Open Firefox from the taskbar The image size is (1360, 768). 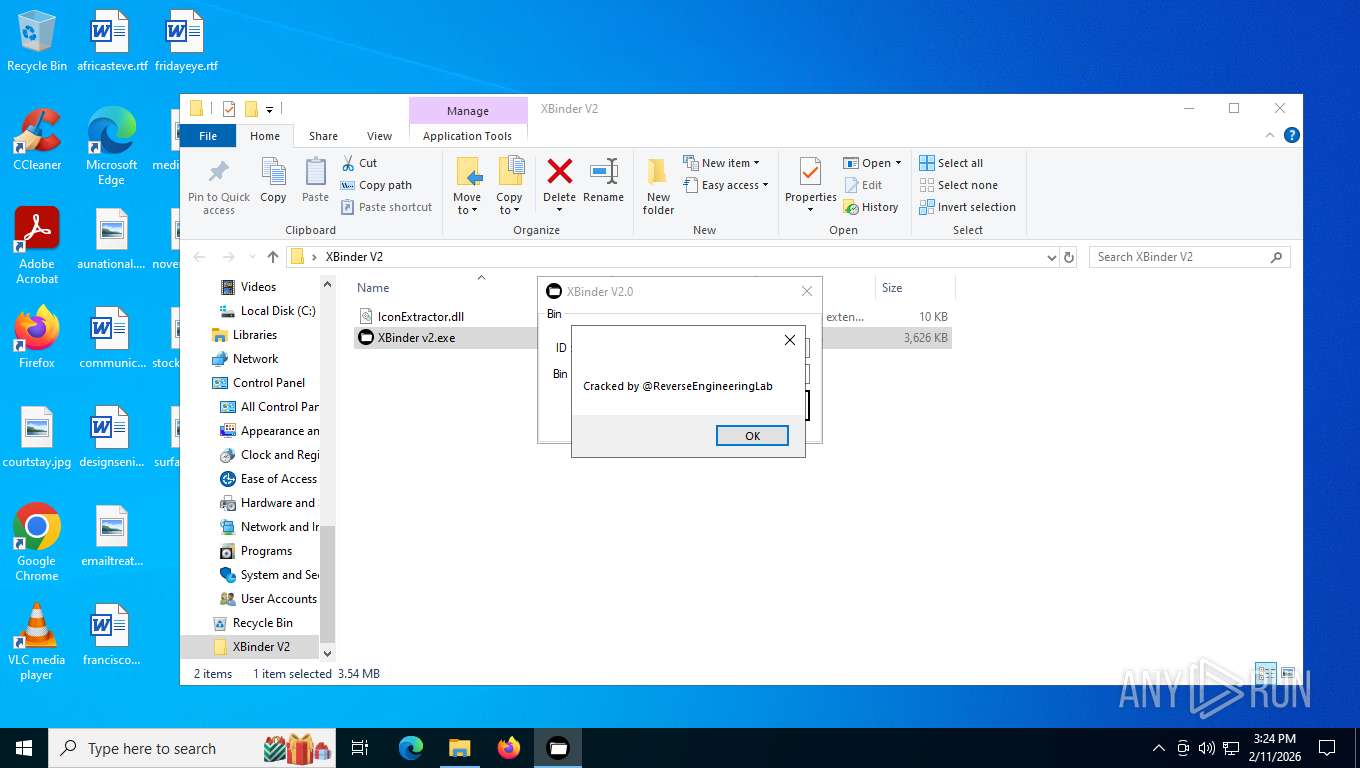point(509,748)
